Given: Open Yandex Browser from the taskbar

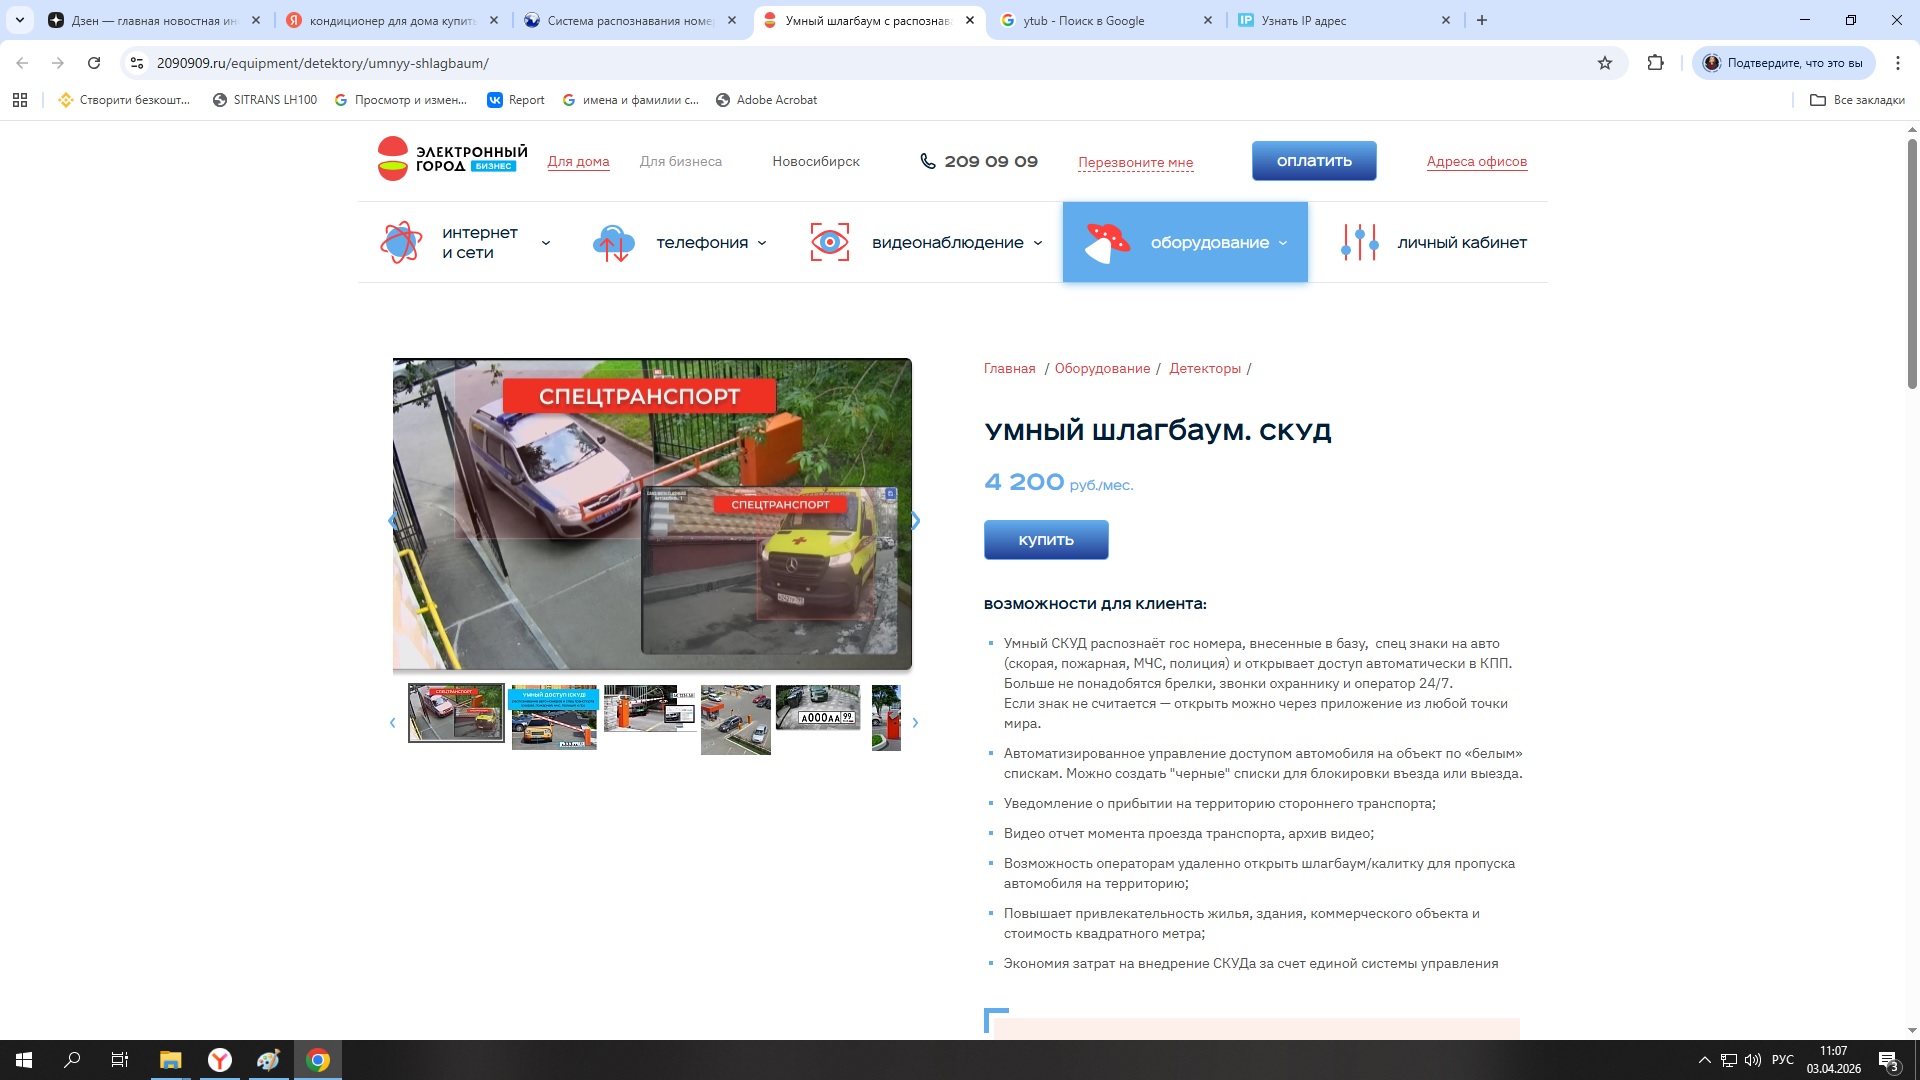Looking at the screenshot, I should click(220, 1060).
